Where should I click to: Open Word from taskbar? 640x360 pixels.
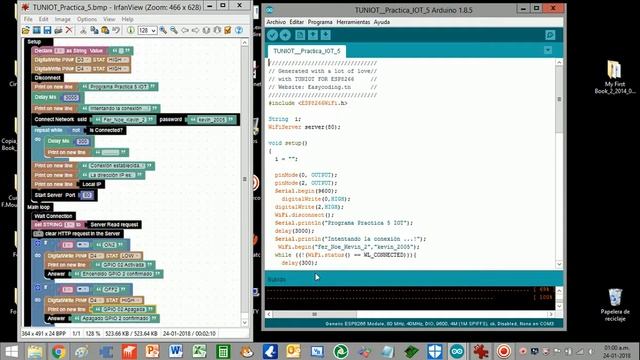pyautogui.click(x=176, y=351)
